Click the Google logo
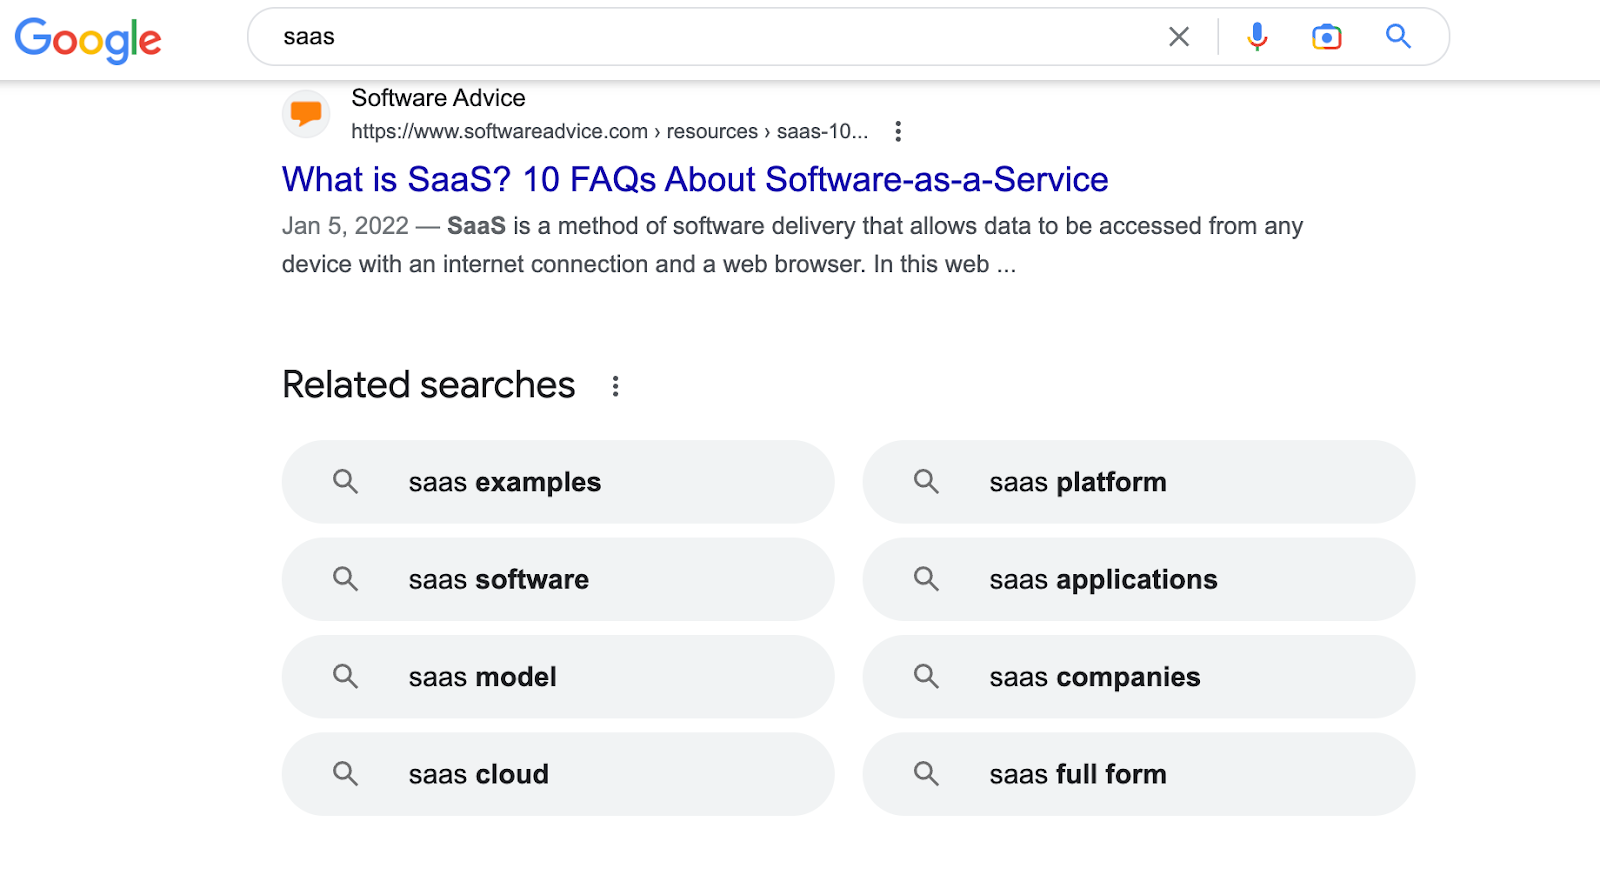 coord(88,40)
